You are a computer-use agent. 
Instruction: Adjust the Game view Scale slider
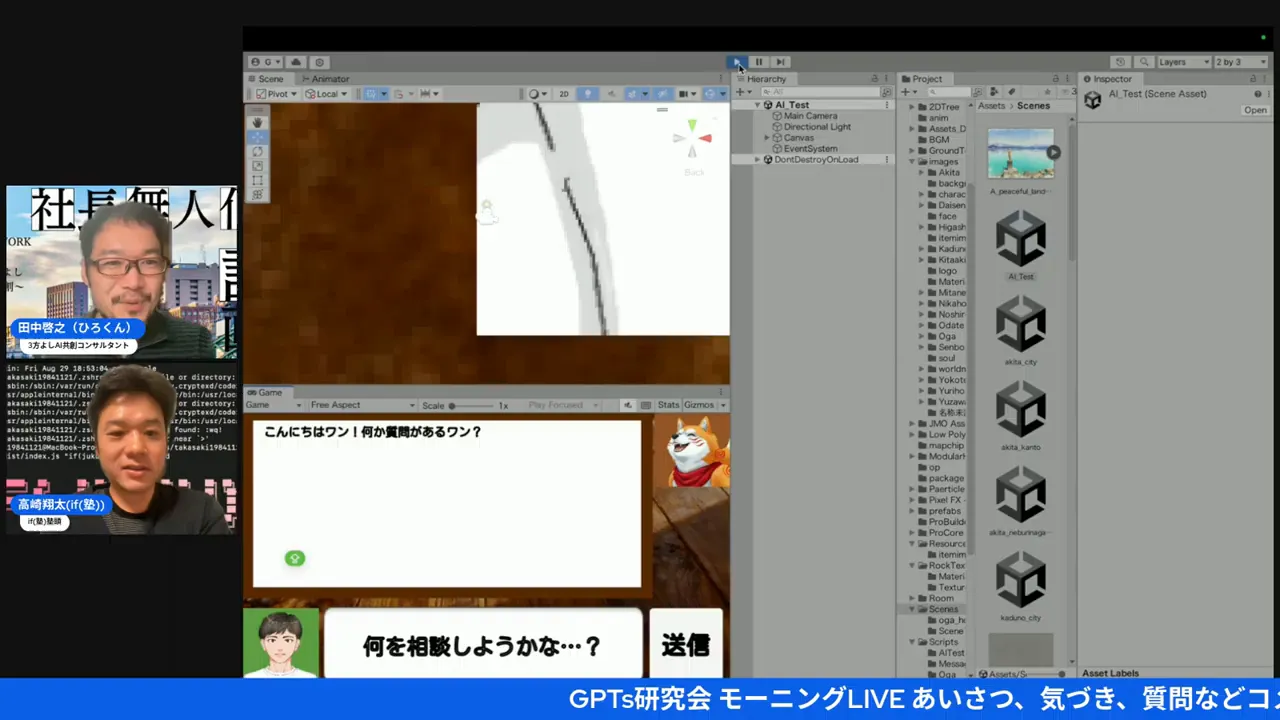pyautogui.click(x=453, y=406)
